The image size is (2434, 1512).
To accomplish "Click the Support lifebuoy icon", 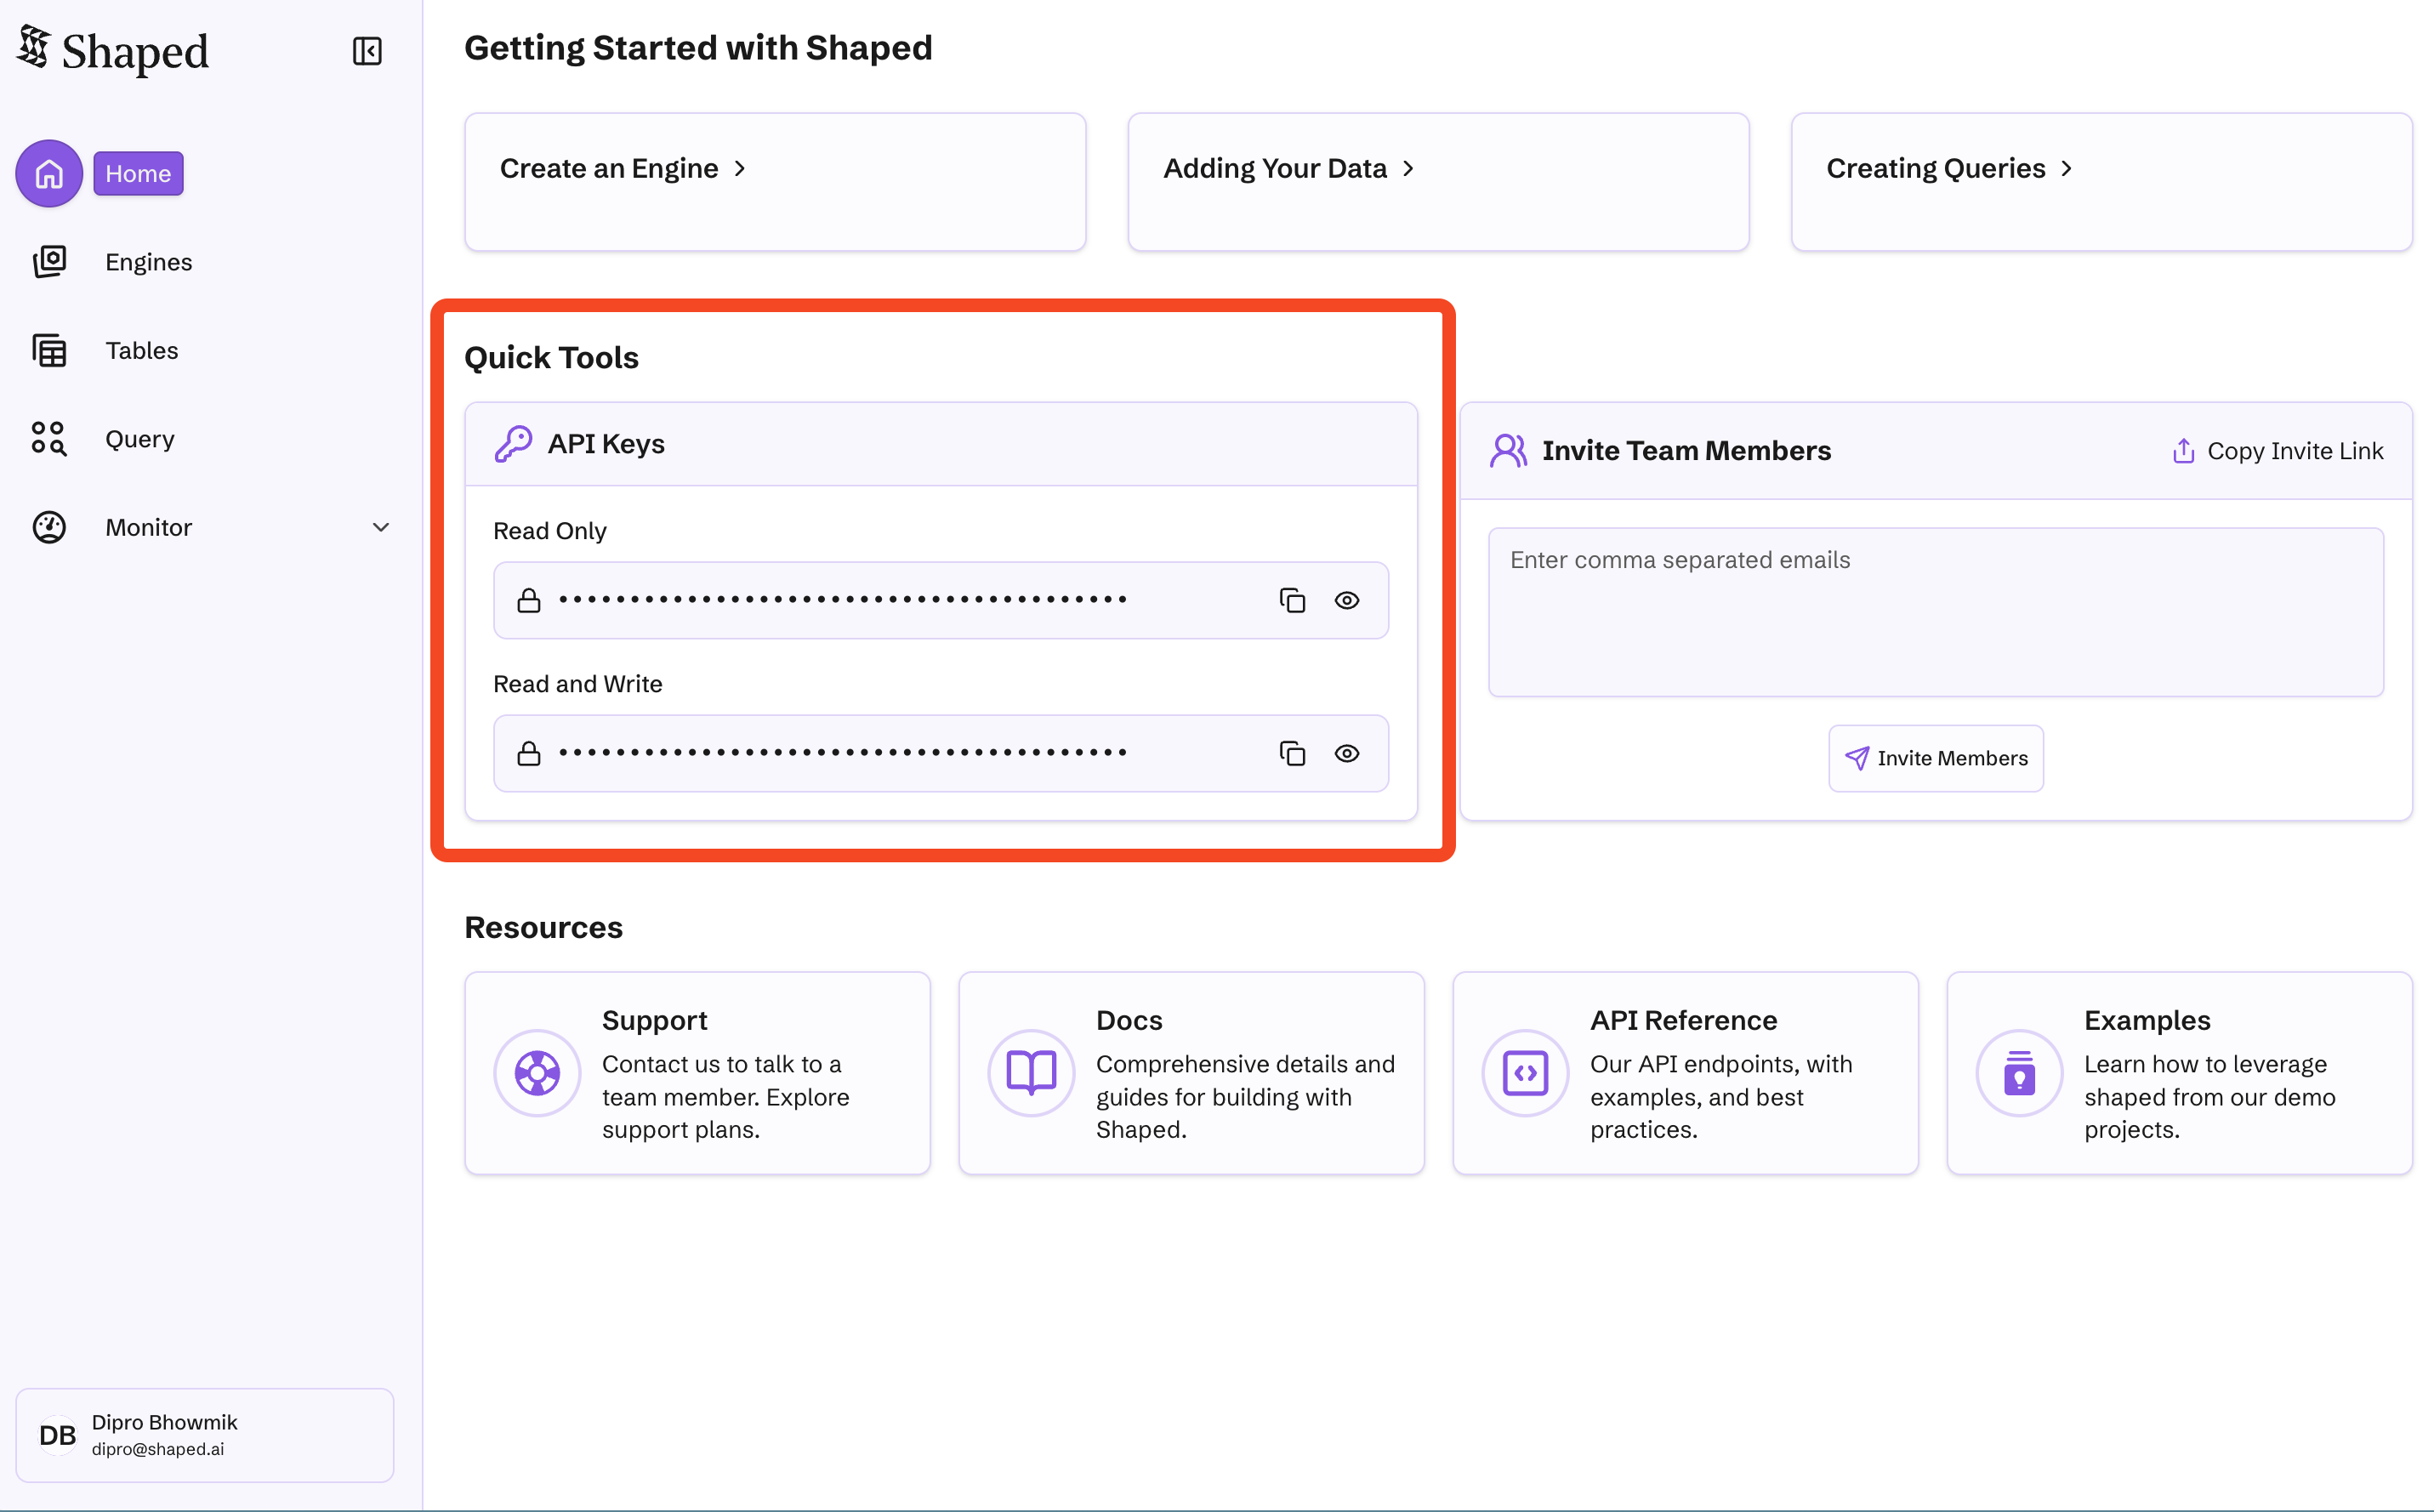I will (x=537, y=1073).
